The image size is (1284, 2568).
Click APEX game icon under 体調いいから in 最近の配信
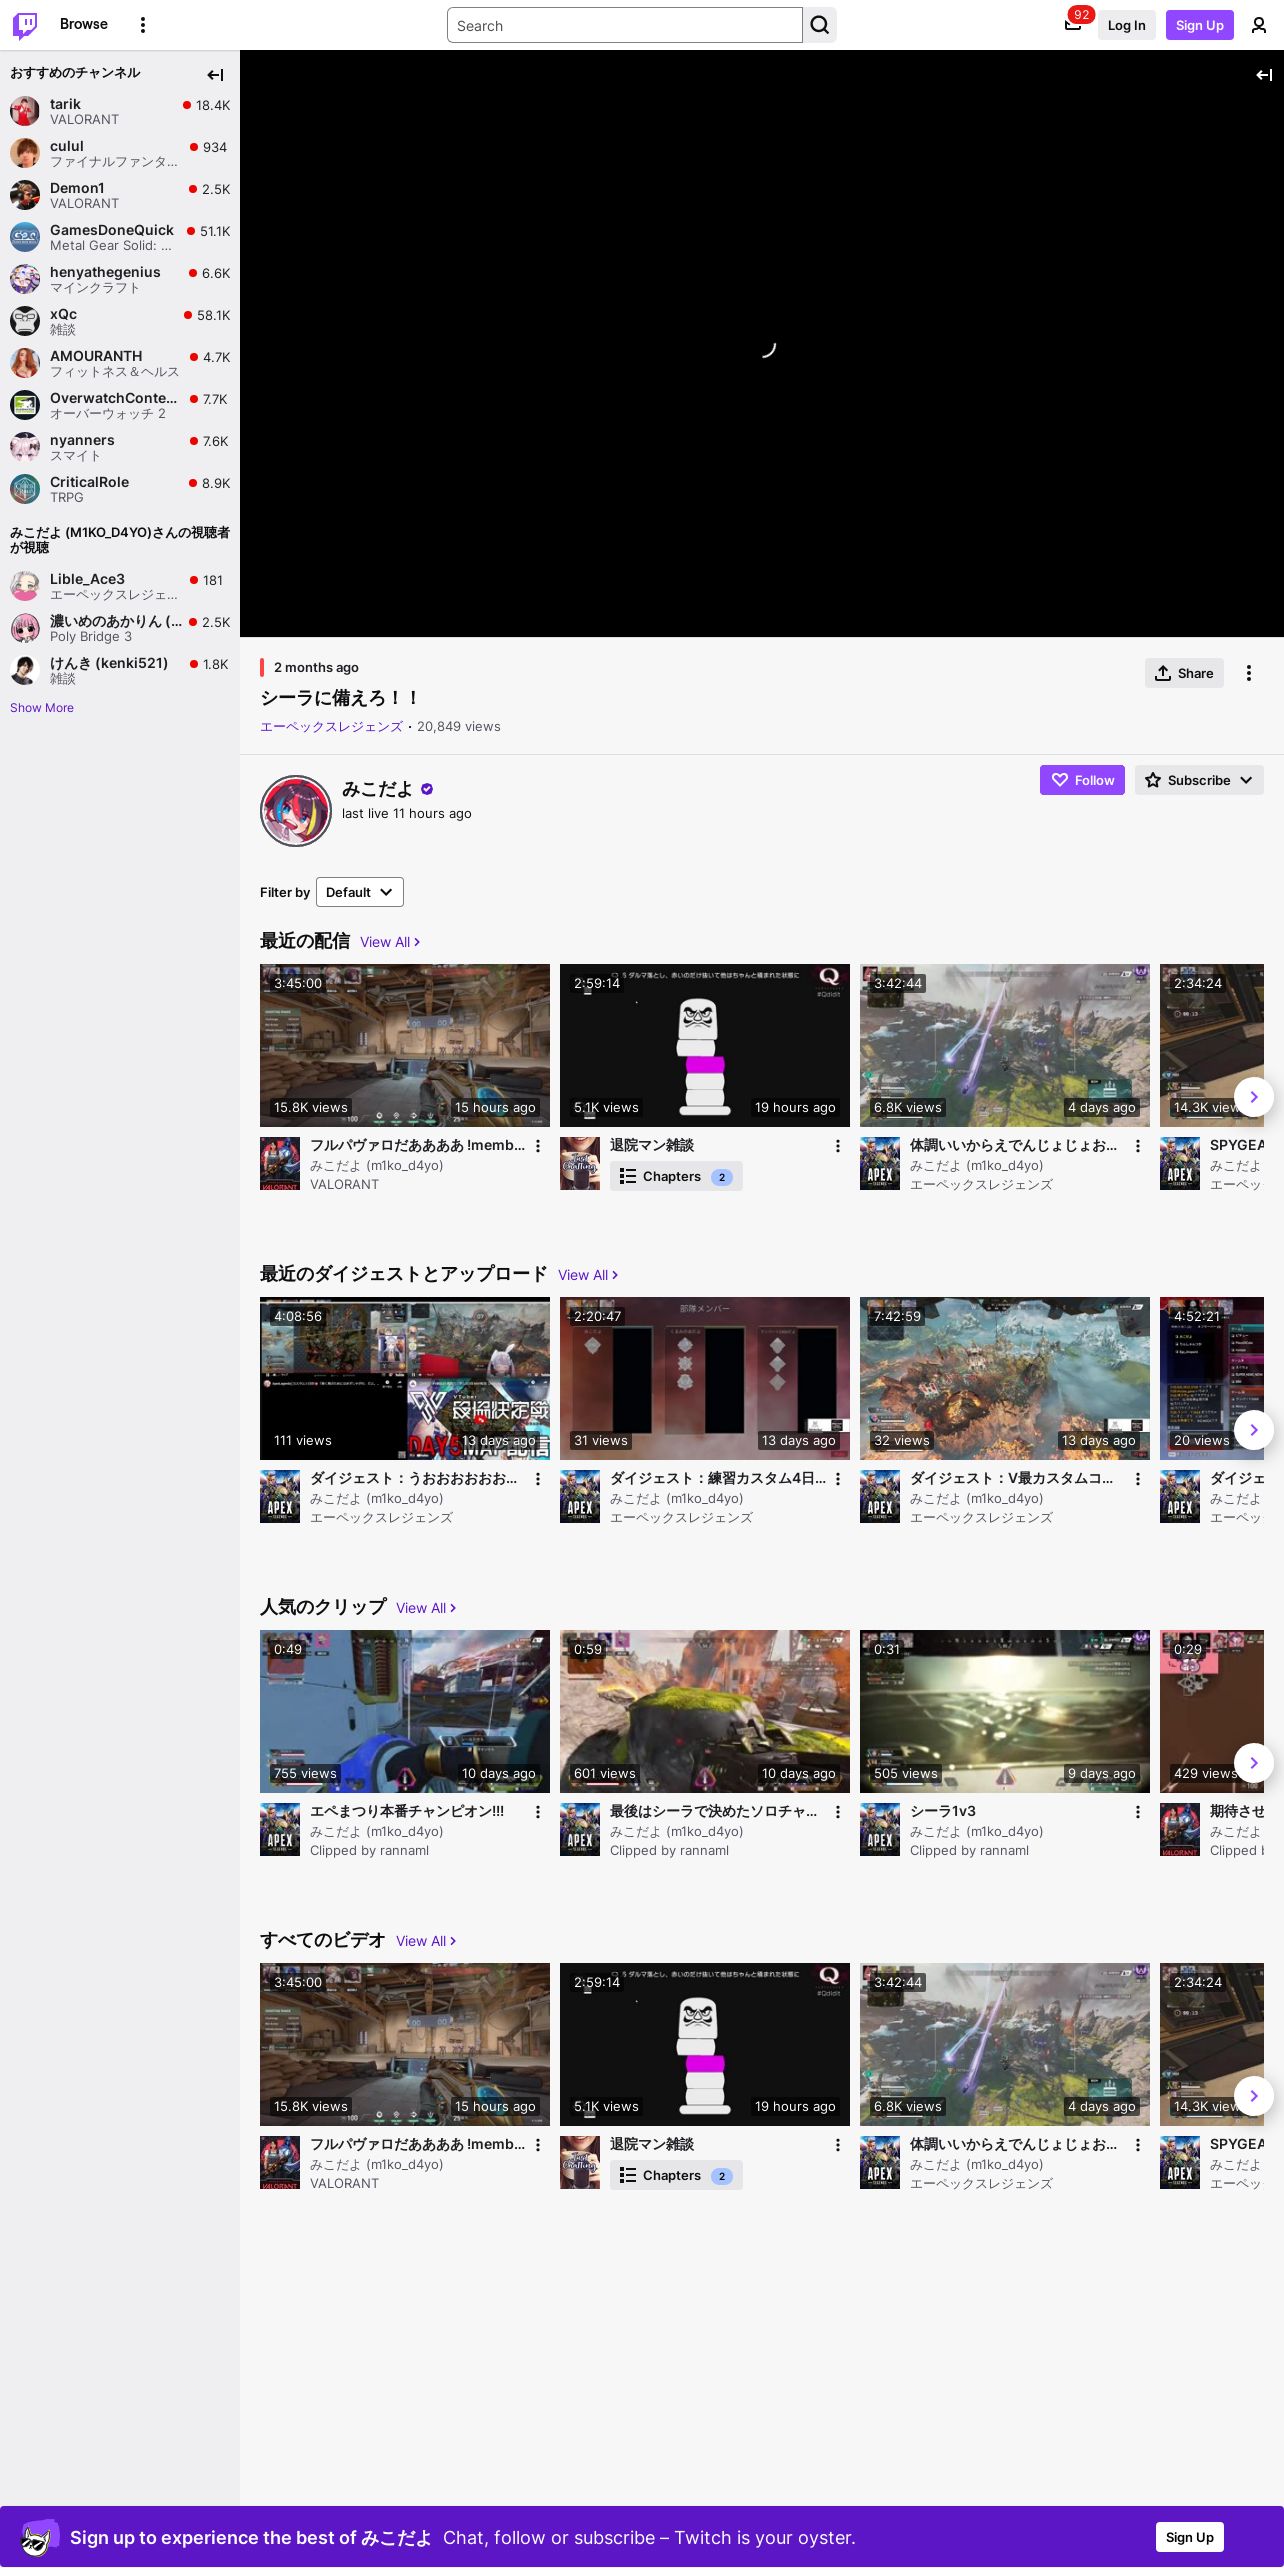click(x=880, y=1163)
